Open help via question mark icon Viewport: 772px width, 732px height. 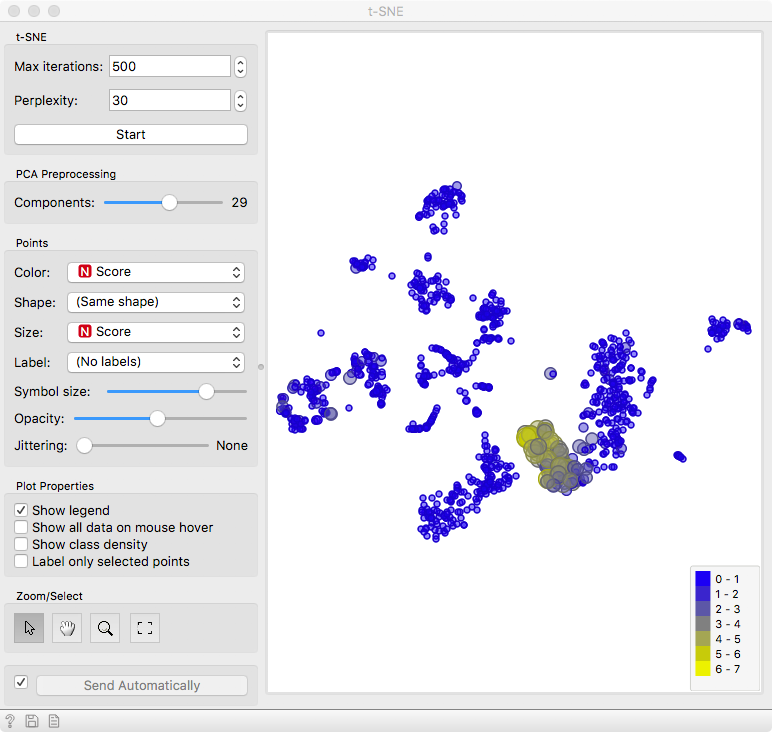point(10,721)
